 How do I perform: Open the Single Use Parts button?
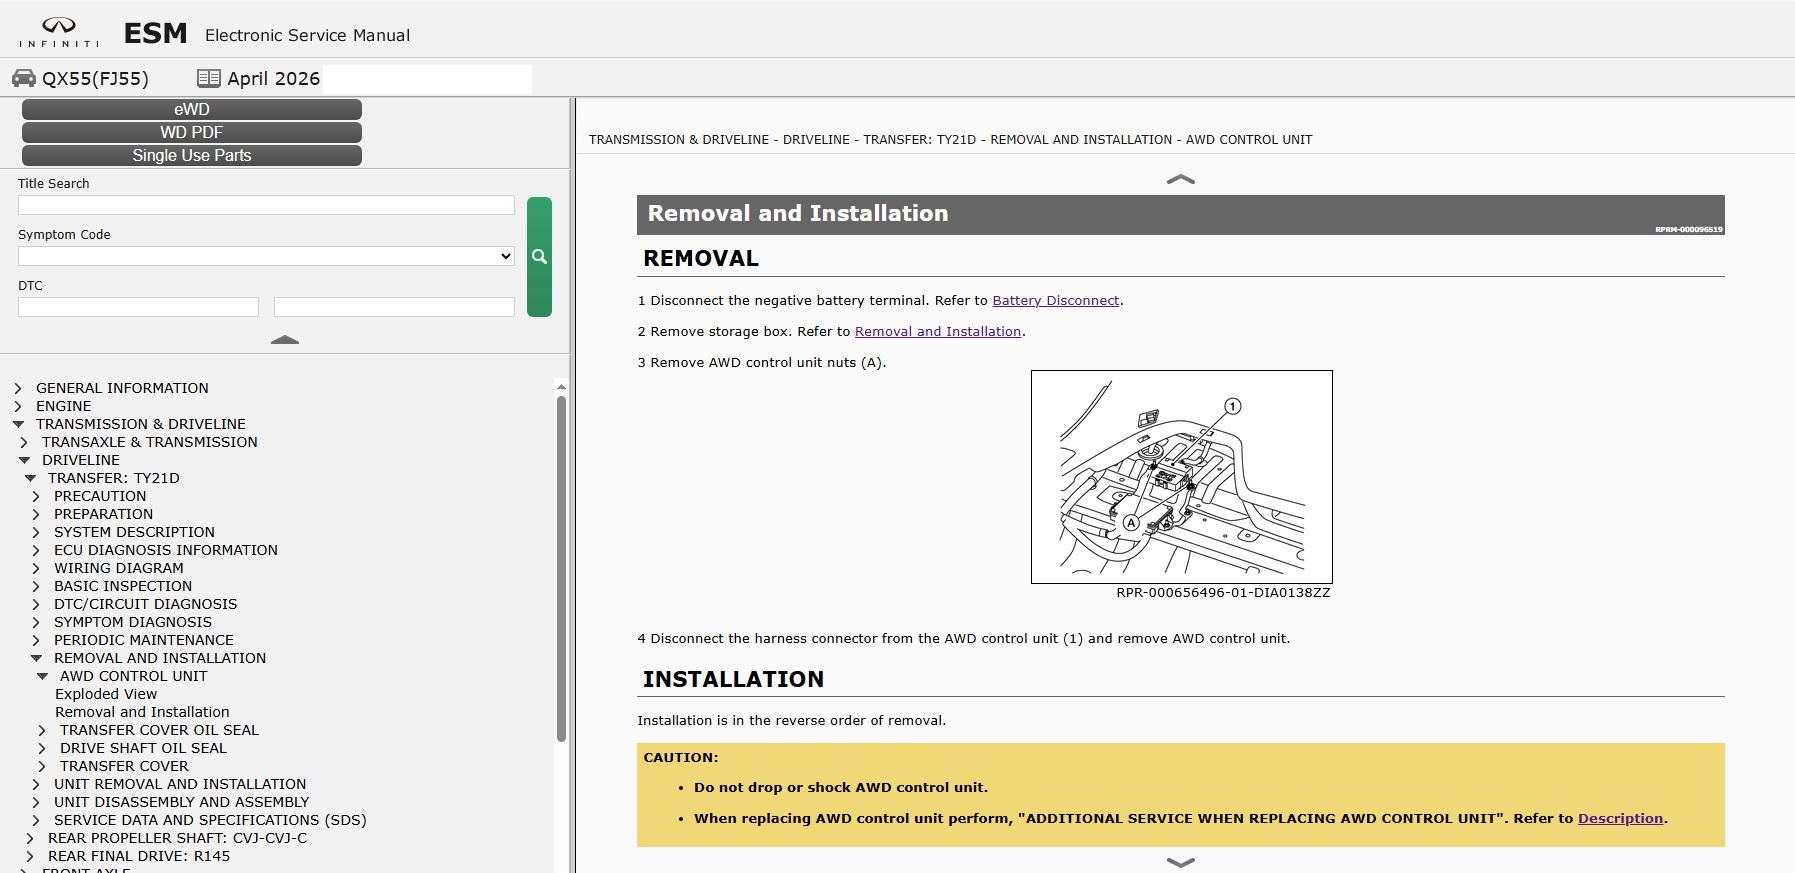[192, 155]
